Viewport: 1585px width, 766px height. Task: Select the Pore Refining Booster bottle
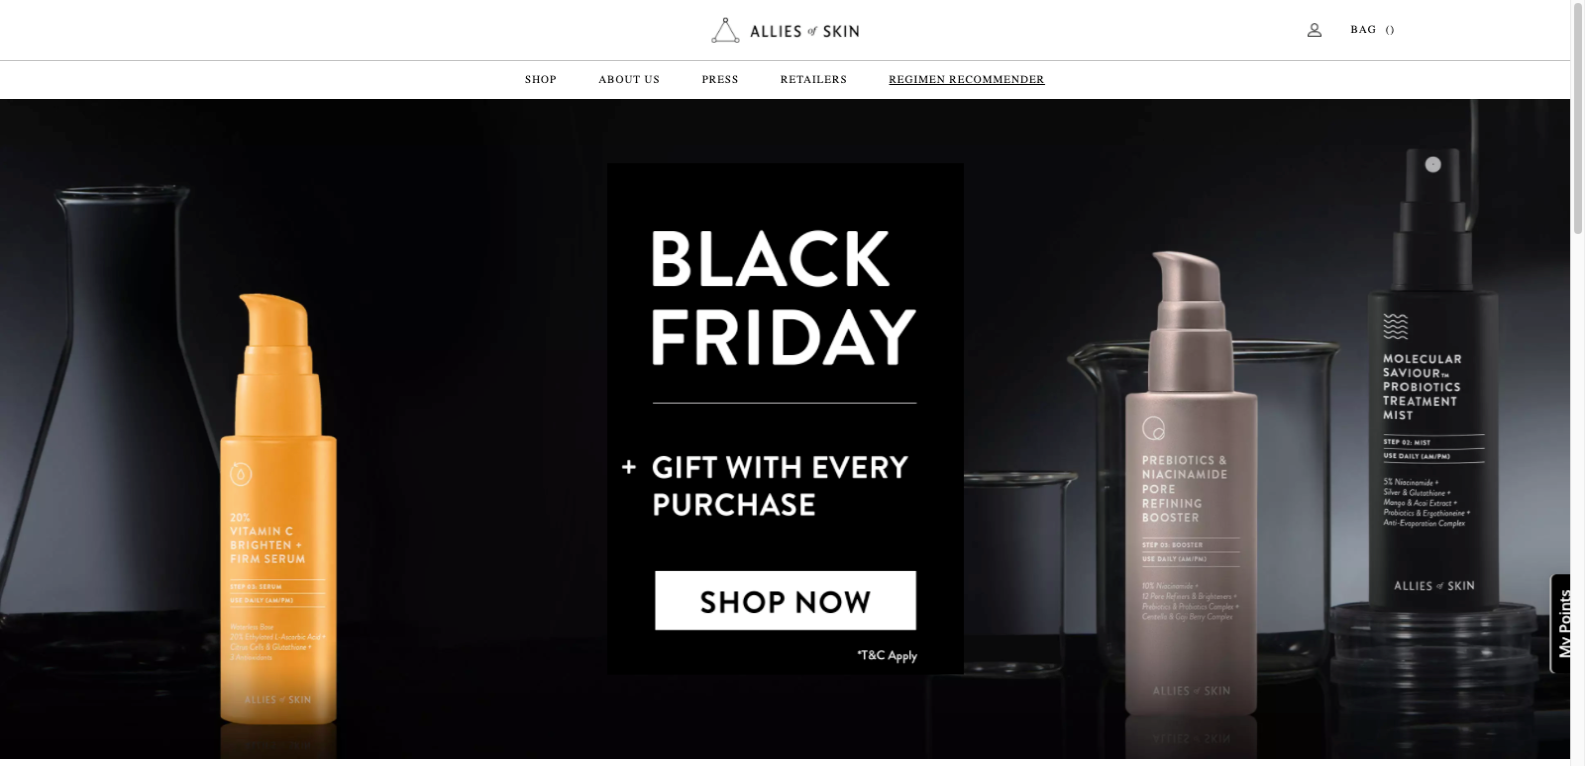click(1188, 484)
